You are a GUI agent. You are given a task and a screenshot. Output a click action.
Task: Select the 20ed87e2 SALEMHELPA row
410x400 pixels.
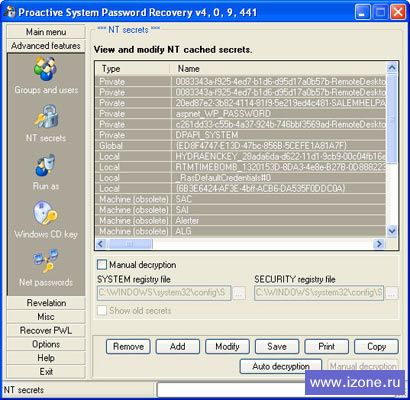tap(241, 103)
